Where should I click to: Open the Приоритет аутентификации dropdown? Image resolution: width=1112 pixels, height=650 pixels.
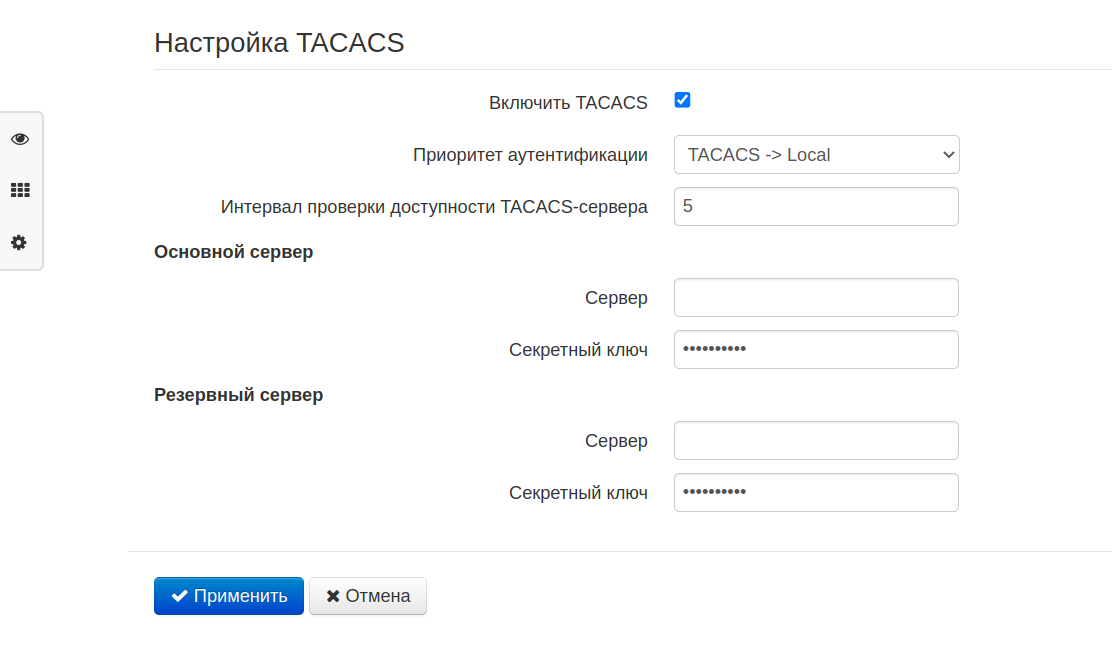[816, 155]
